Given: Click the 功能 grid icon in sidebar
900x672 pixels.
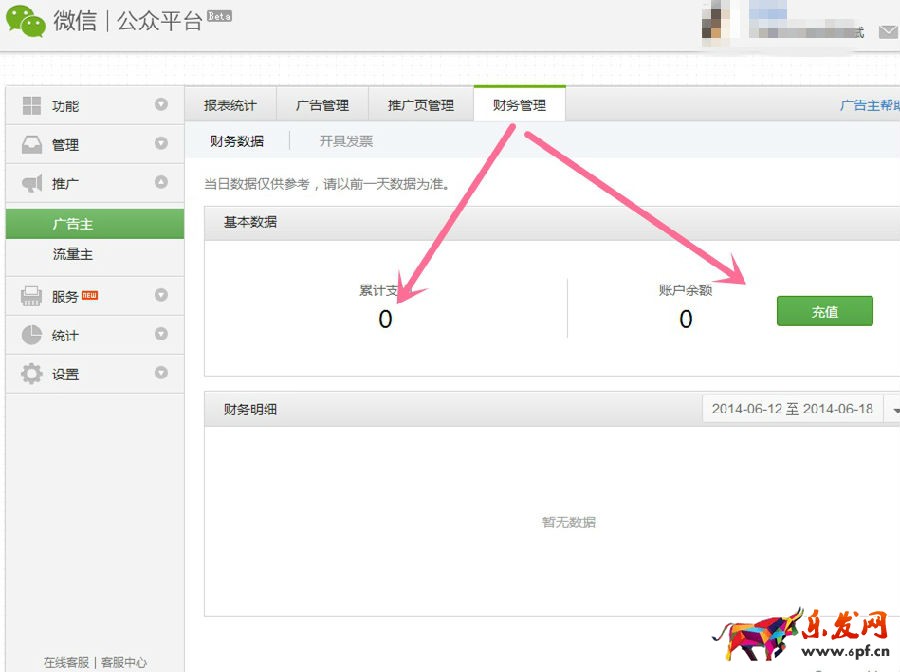Looking at the screenshot, I should click(32, 106).
